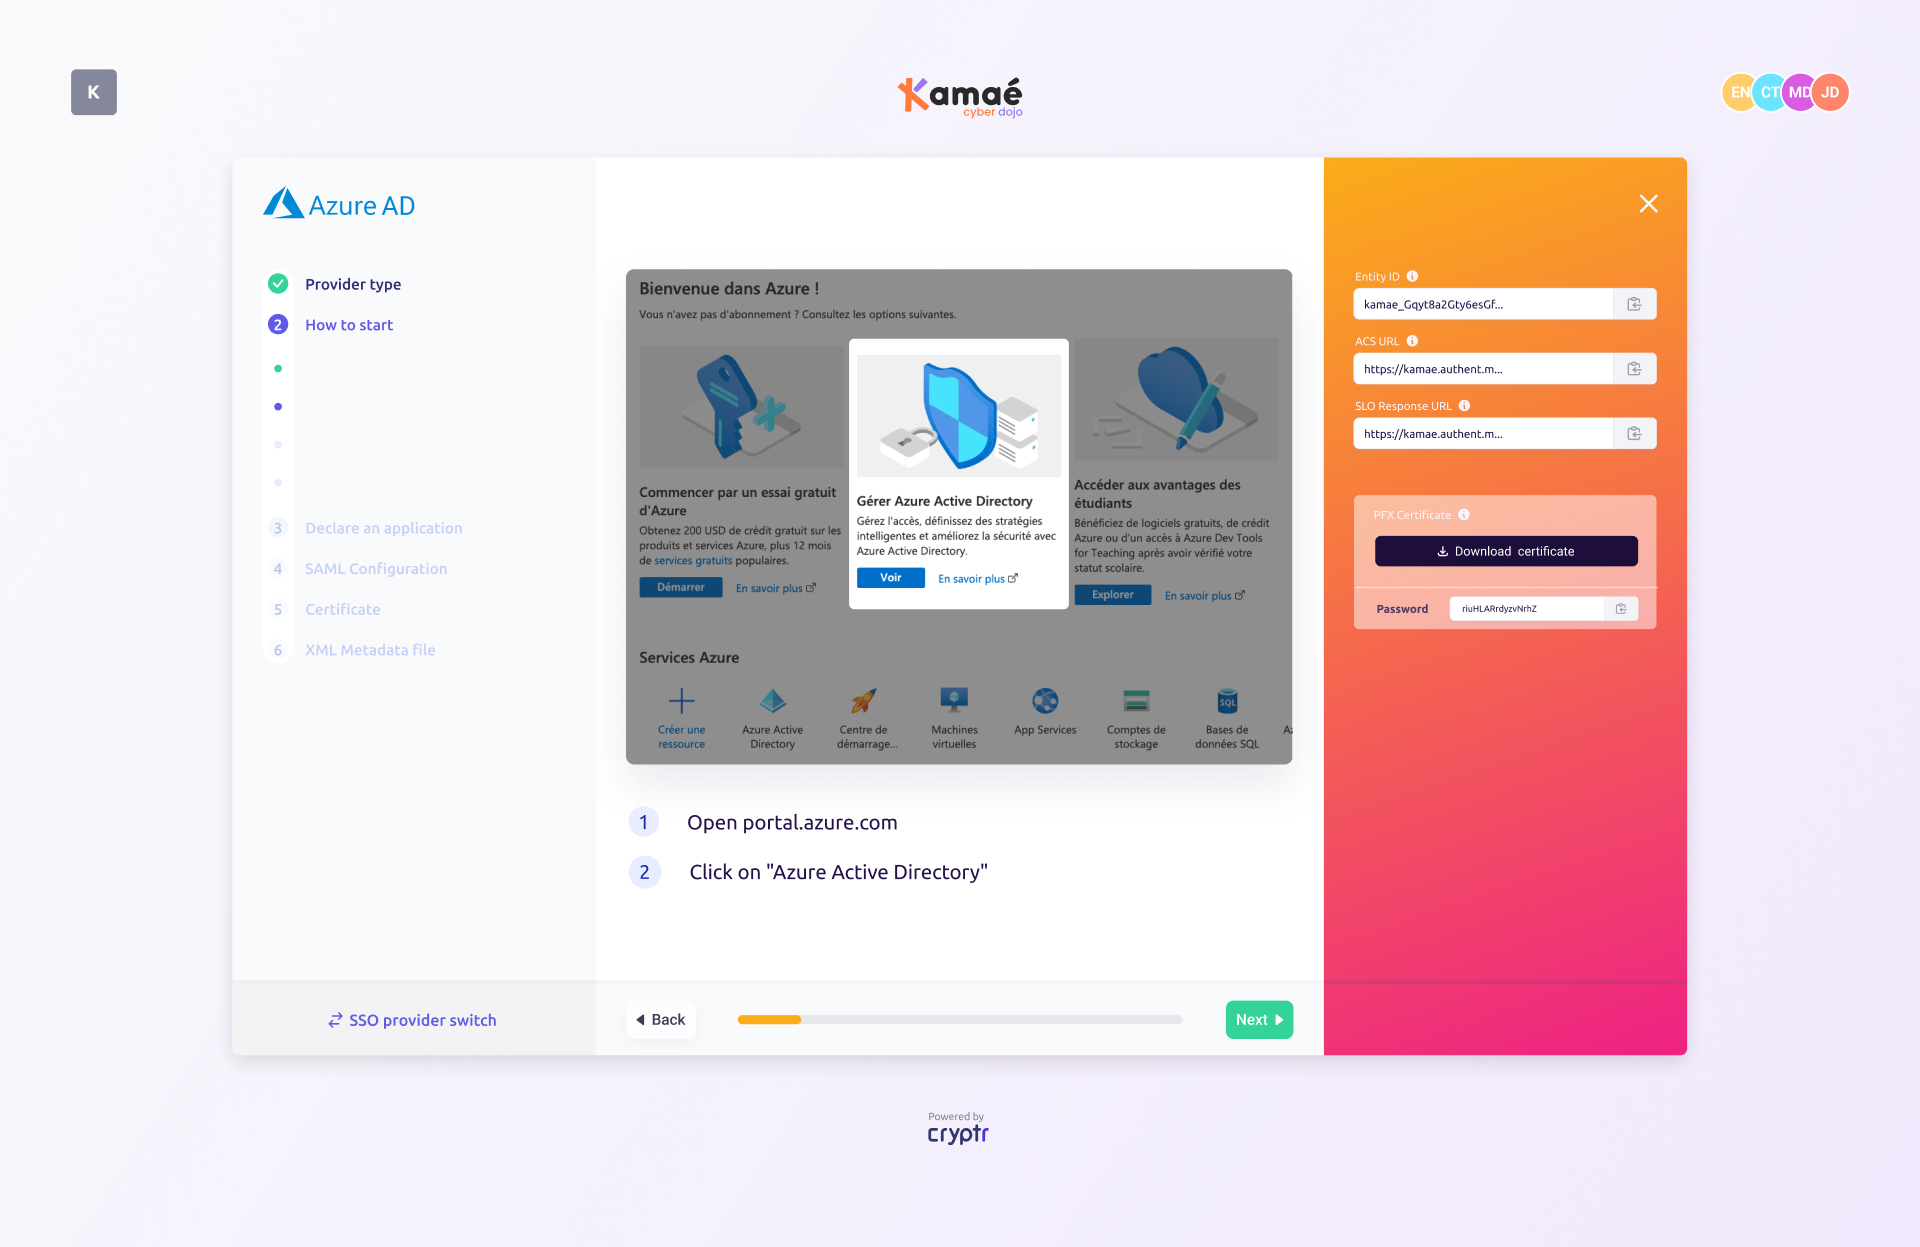Screen dimensions: 1920x1247
Task: Click the 'Back' navigation button
Action: pyautogui.click(x=661, y=1020)
